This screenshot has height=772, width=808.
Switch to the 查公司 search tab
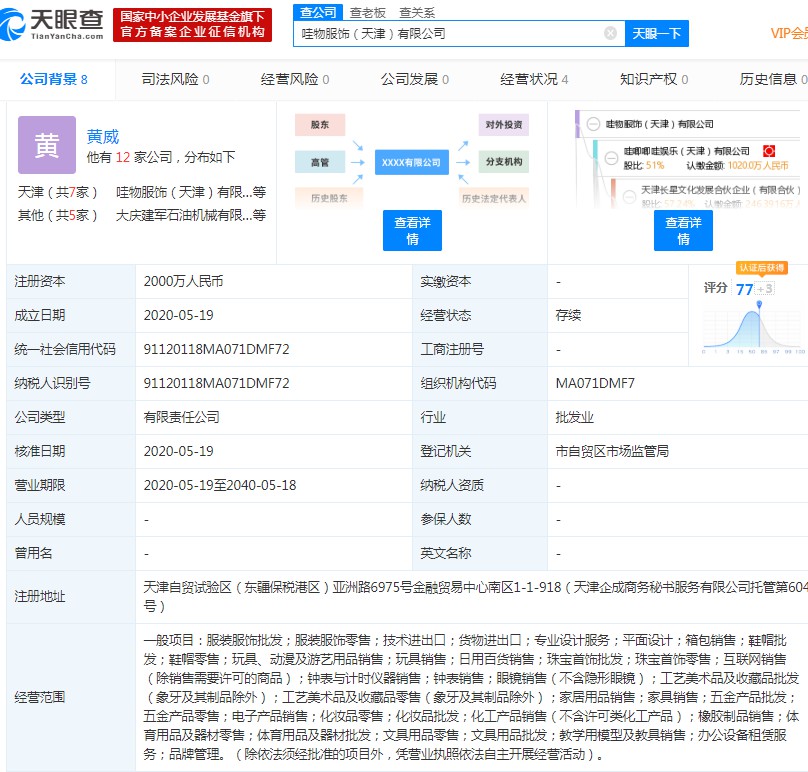click(x=318, y=12)
